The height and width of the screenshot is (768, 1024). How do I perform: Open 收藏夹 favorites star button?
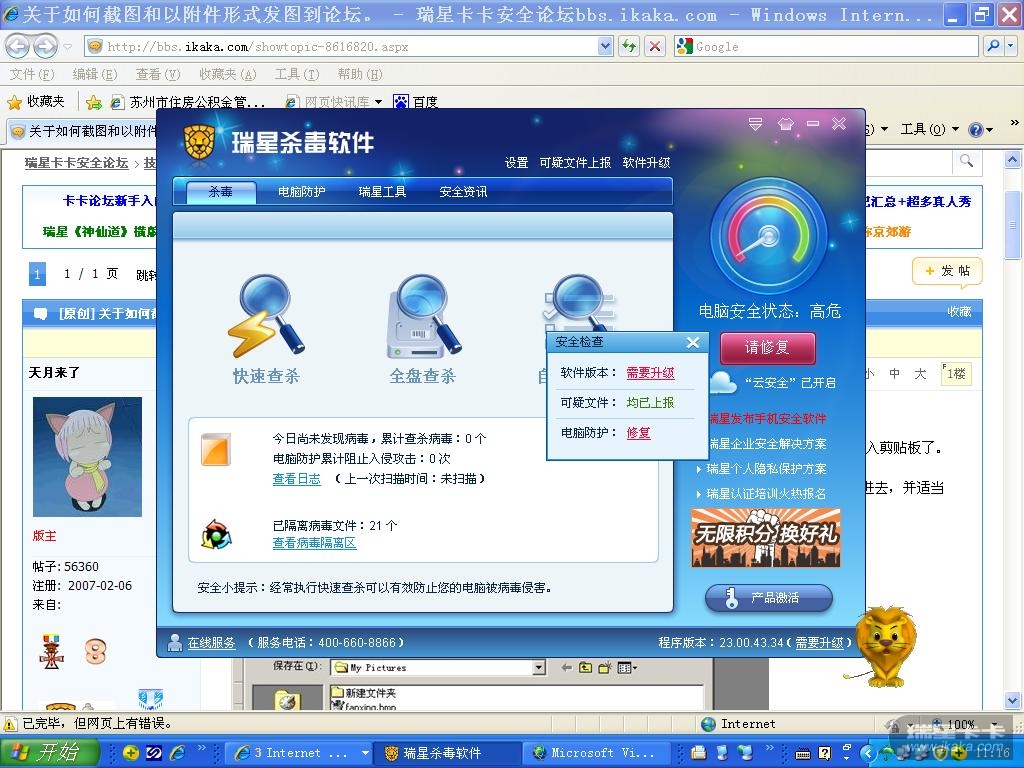tap(36, 101)
